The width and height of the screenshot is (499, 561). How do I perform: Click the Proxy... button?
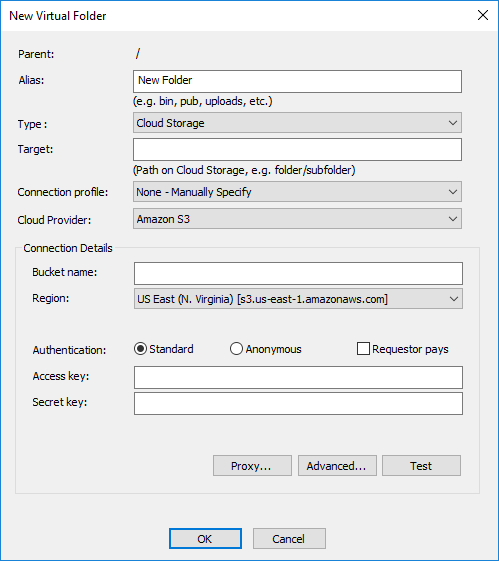point(252,466)
